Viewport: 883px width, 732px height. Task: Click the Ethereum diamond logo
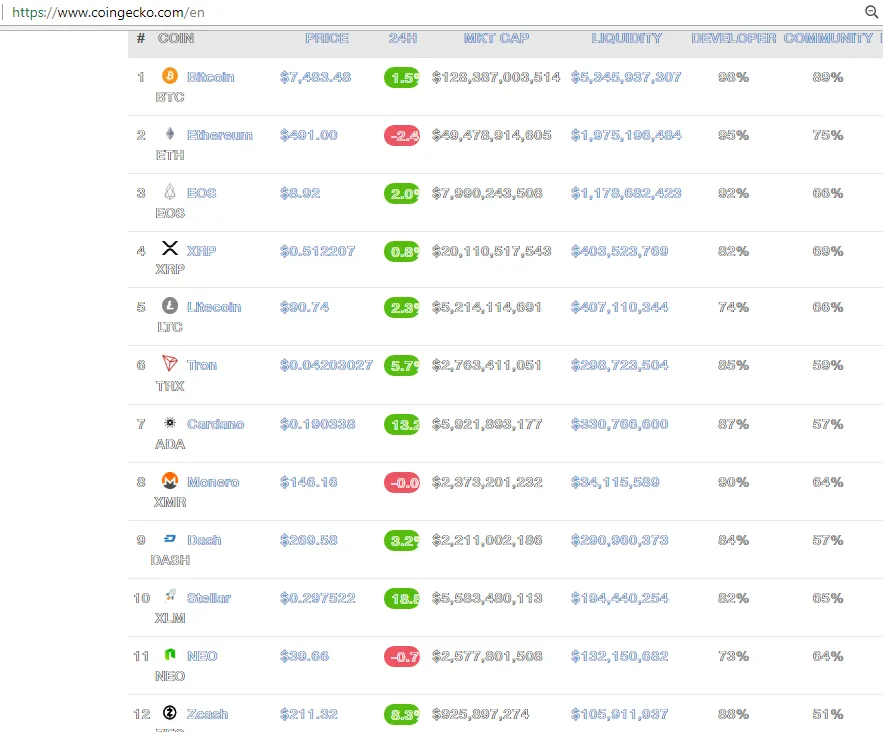click(x=170, y=133)
